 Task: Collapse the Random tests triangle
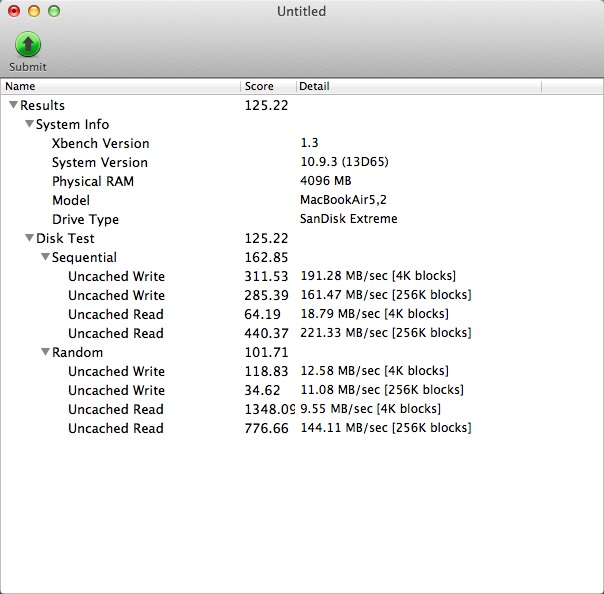click(x=45, y=352)
